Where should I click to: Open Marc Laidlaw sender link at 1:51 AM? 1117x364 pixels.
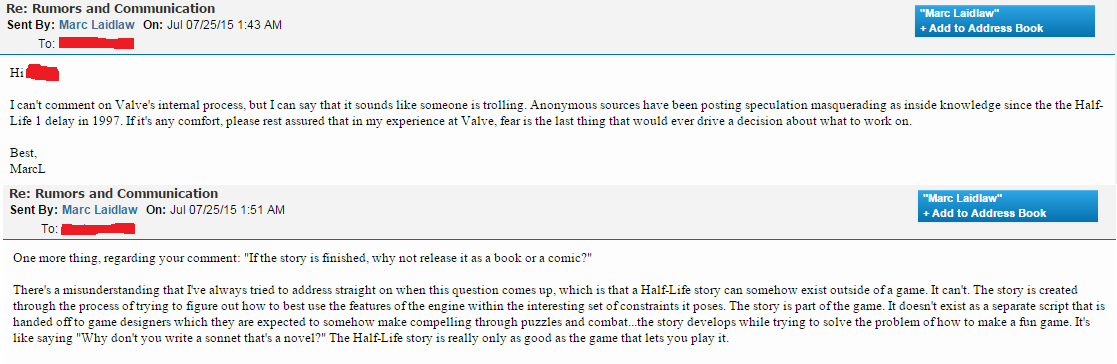[101, 209]
